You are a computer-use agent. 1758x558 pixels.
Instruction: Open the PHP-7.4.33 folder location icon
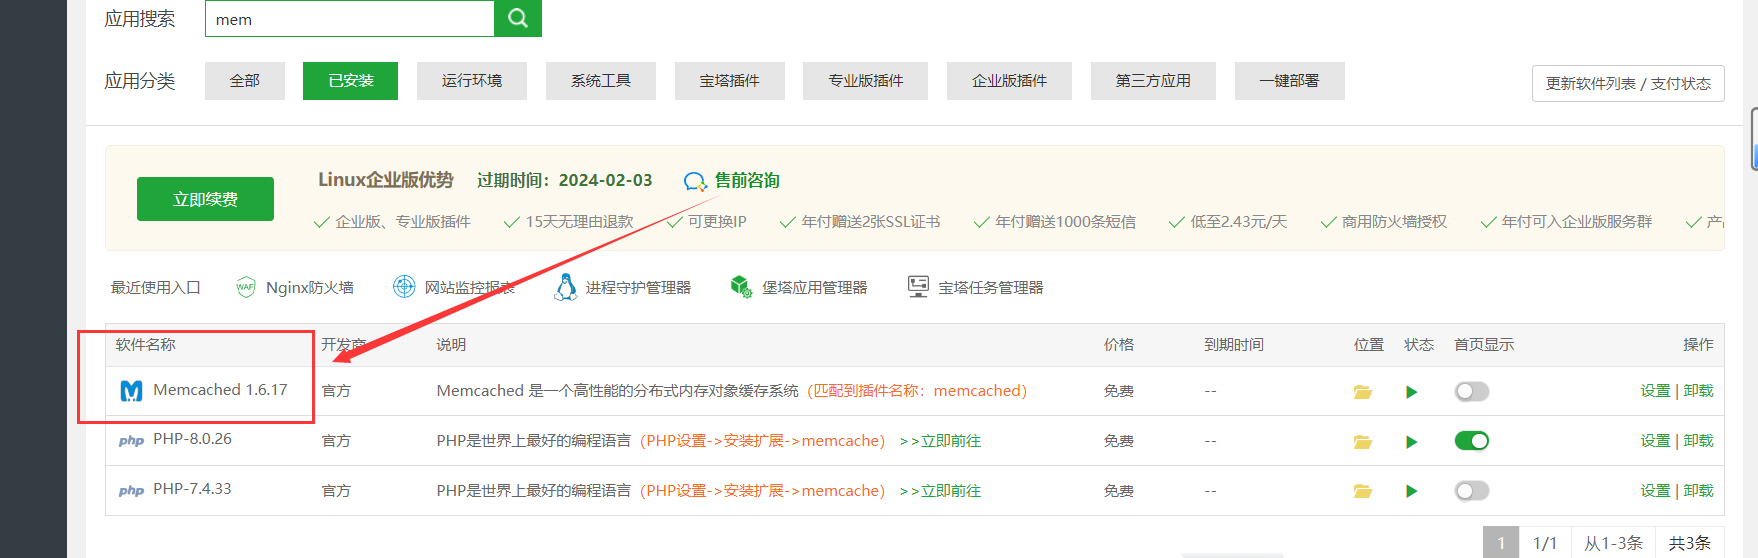tap(1363, 491)
